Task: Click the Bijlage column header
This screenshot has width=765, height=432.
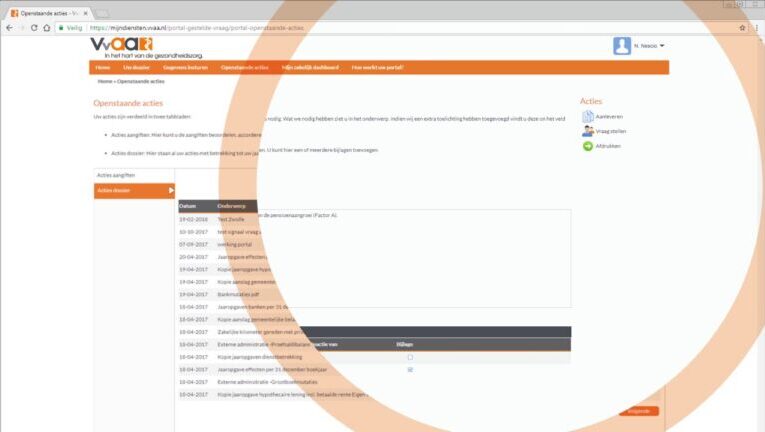Action: click(x=404, y=344)
